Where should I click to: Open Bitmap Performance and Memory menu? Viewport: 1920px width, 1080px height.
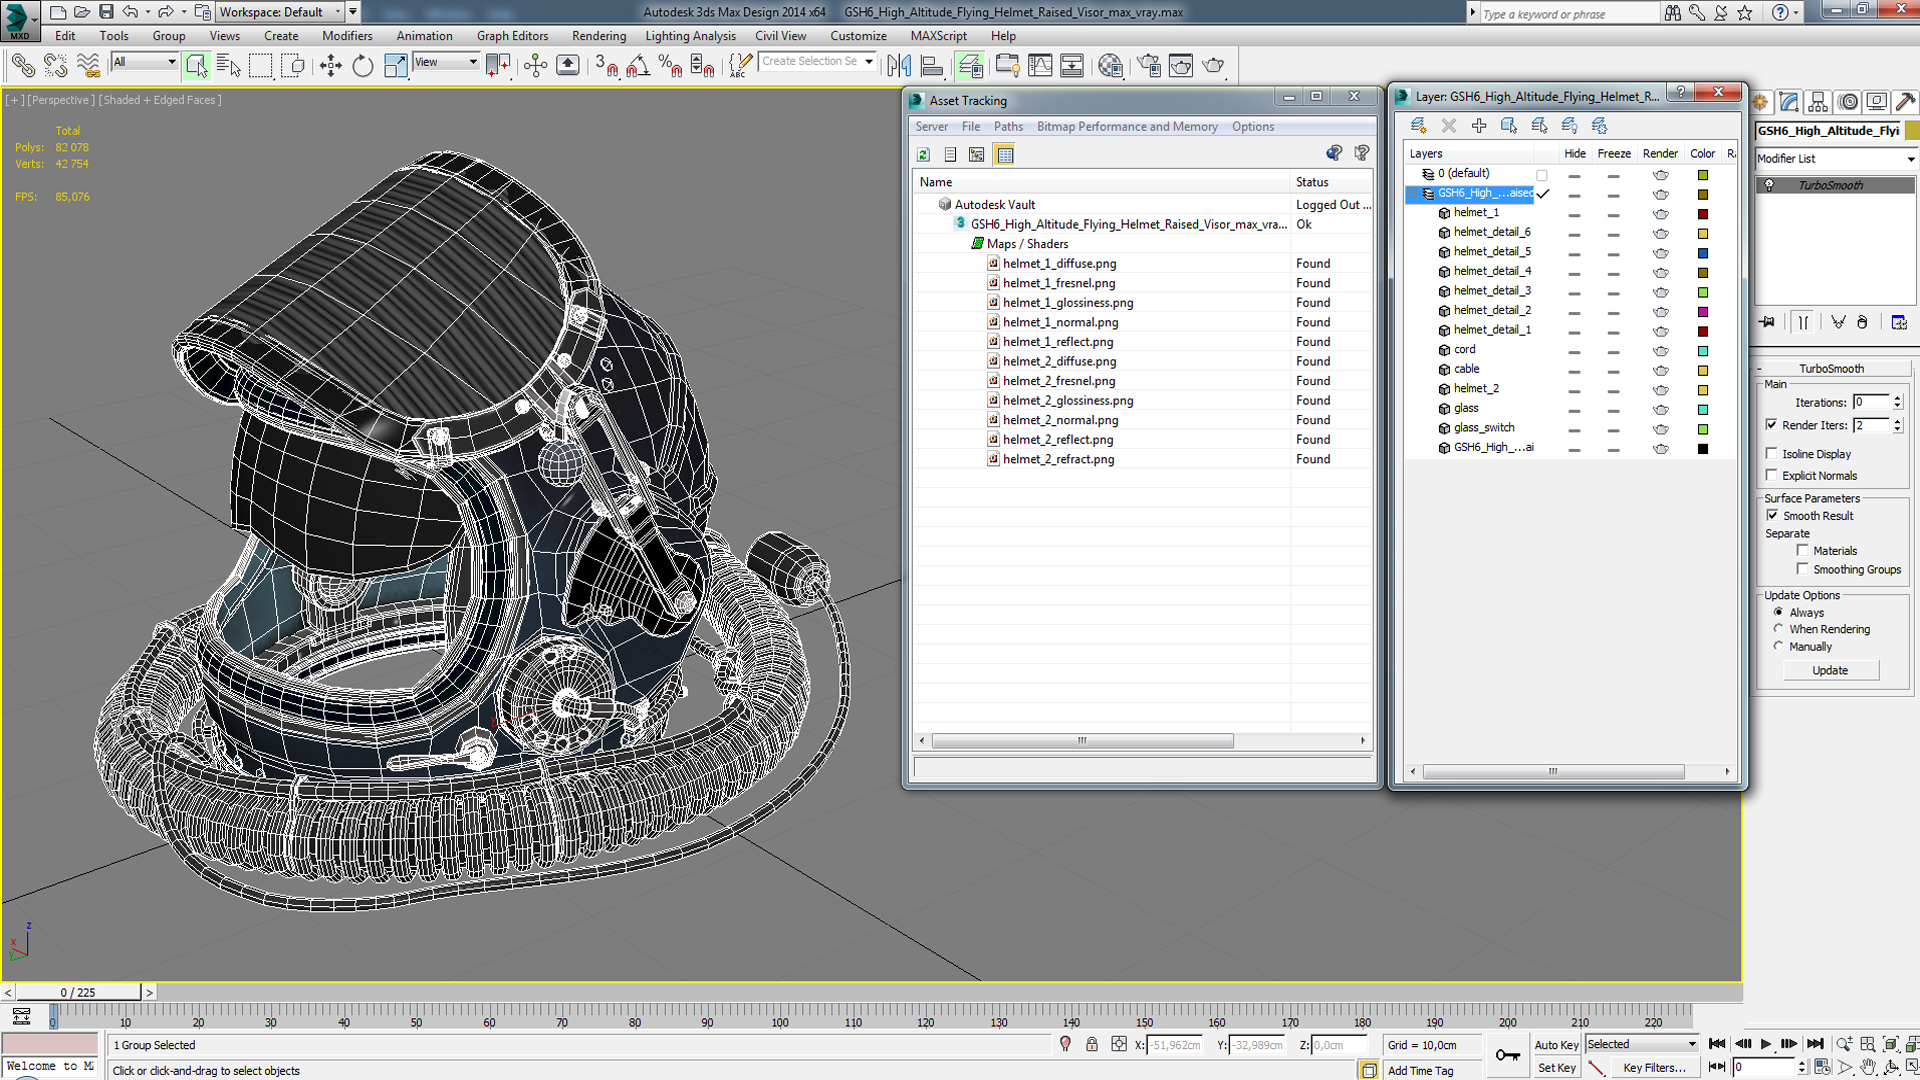click(x=1127, y=127)
